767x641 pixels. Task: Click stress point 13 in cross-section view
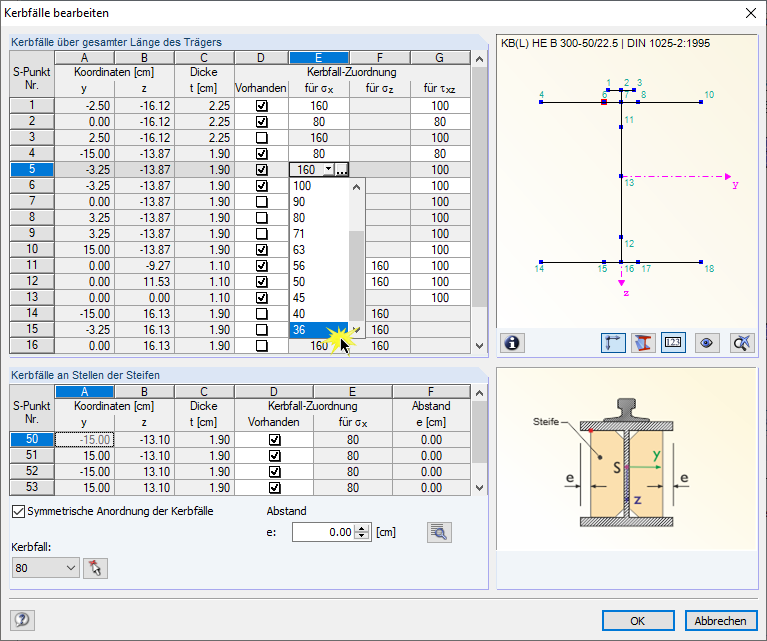pyautogui.click(x=621, y=176)
